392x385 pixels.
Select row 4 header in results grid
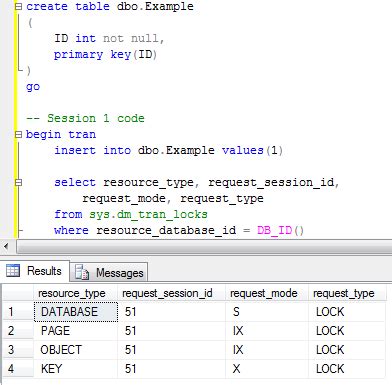click(18, 369)
